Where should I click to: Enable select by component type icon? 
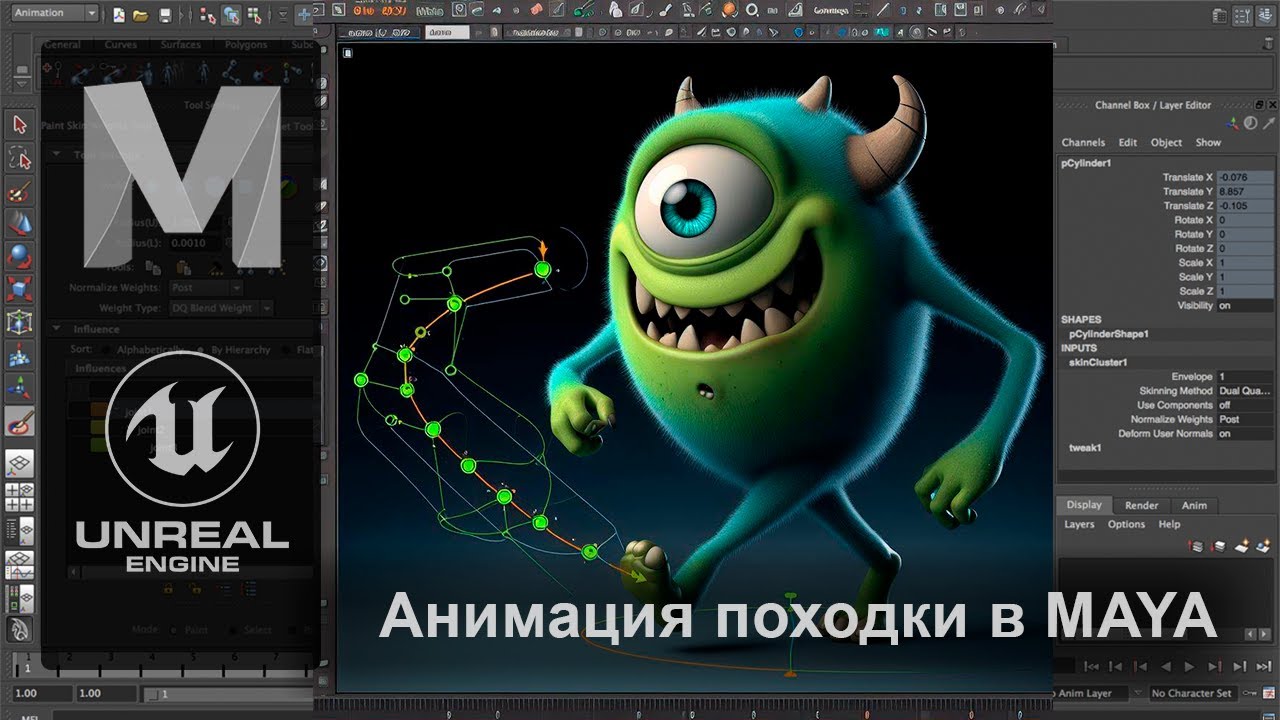coord(254,15)
